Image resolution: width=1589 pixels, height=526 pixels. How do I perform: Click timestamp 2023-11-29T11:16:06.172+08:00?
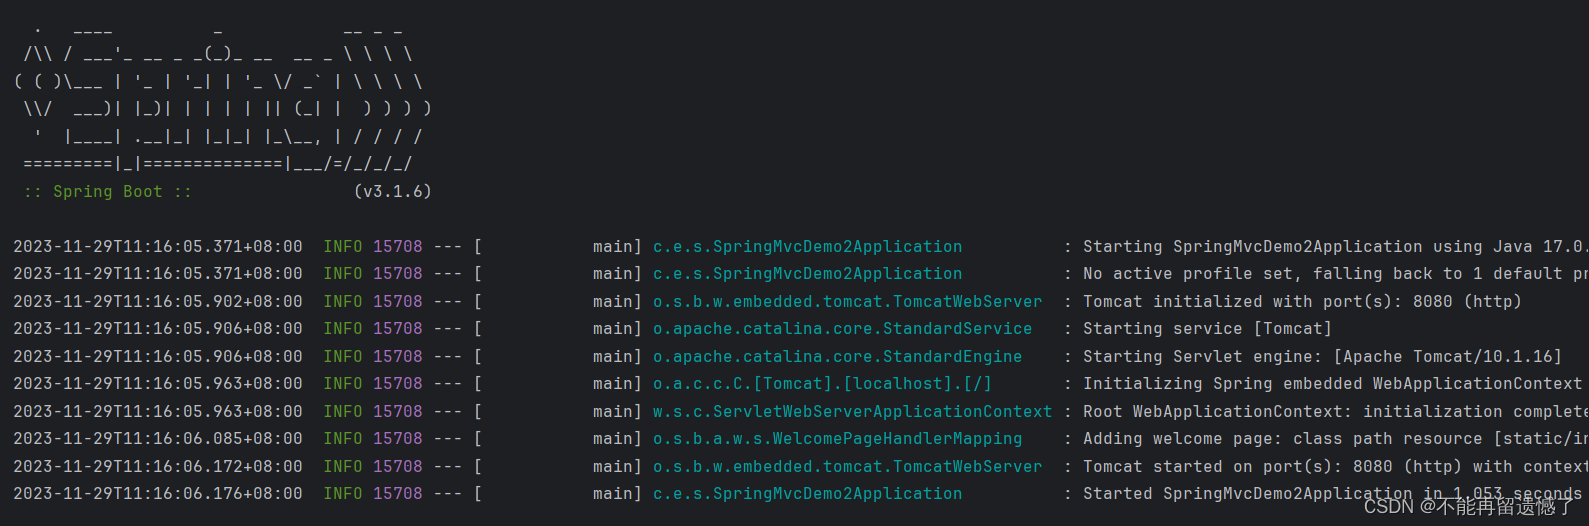pos(158,467)
